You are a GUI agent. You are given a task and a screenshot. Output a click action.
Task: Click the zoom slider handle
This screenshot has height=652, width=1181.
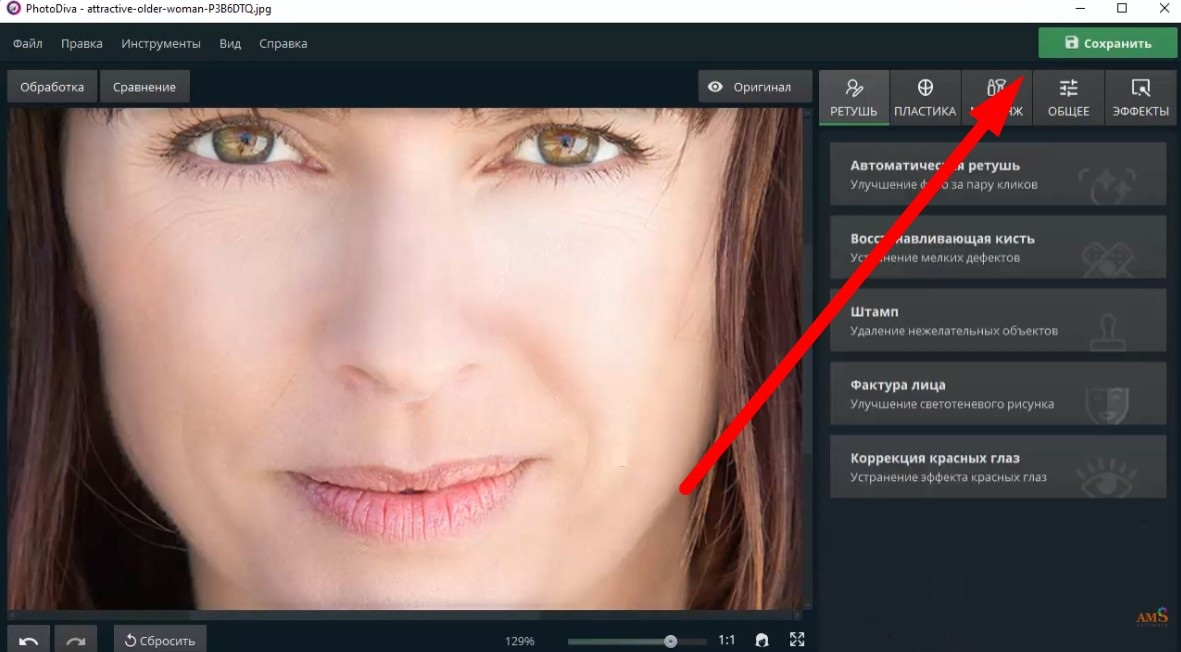point(670,641)
